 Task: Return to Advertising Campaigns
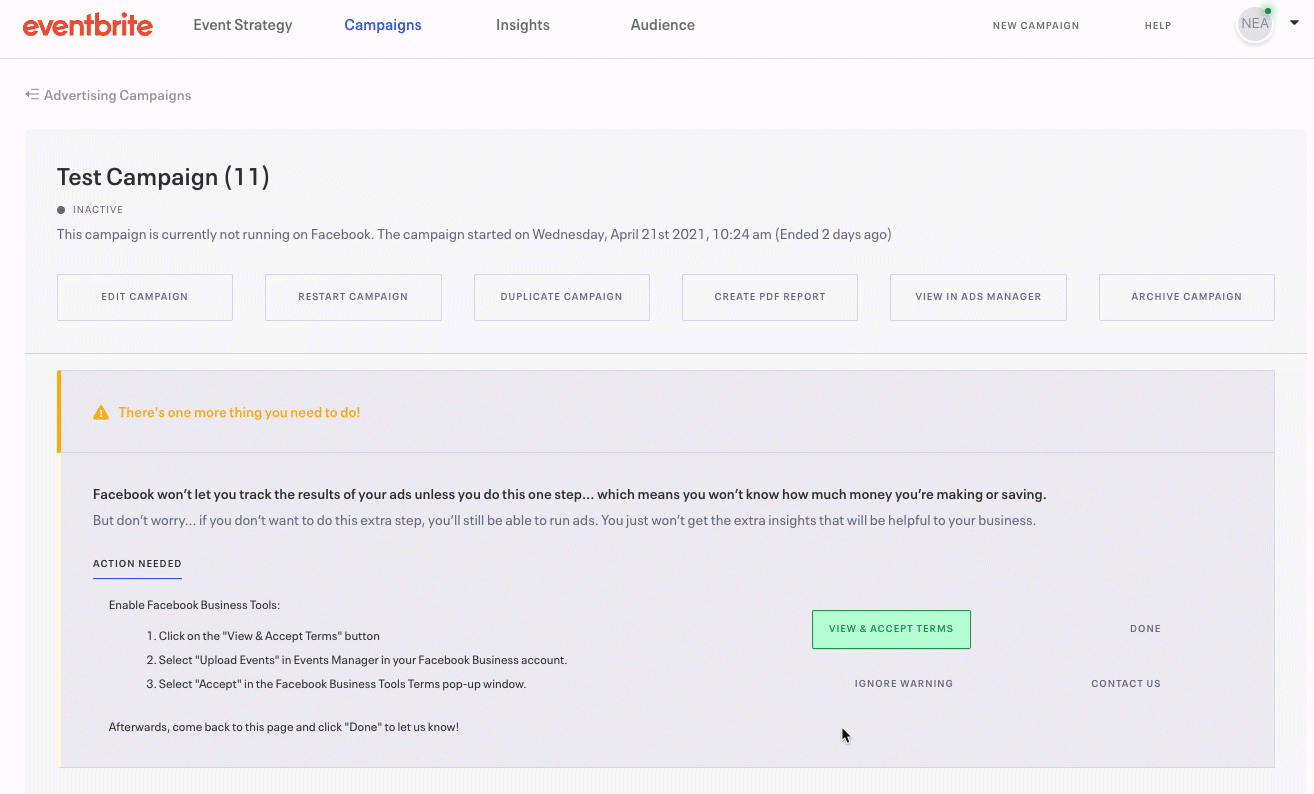(x=117, y=95)
